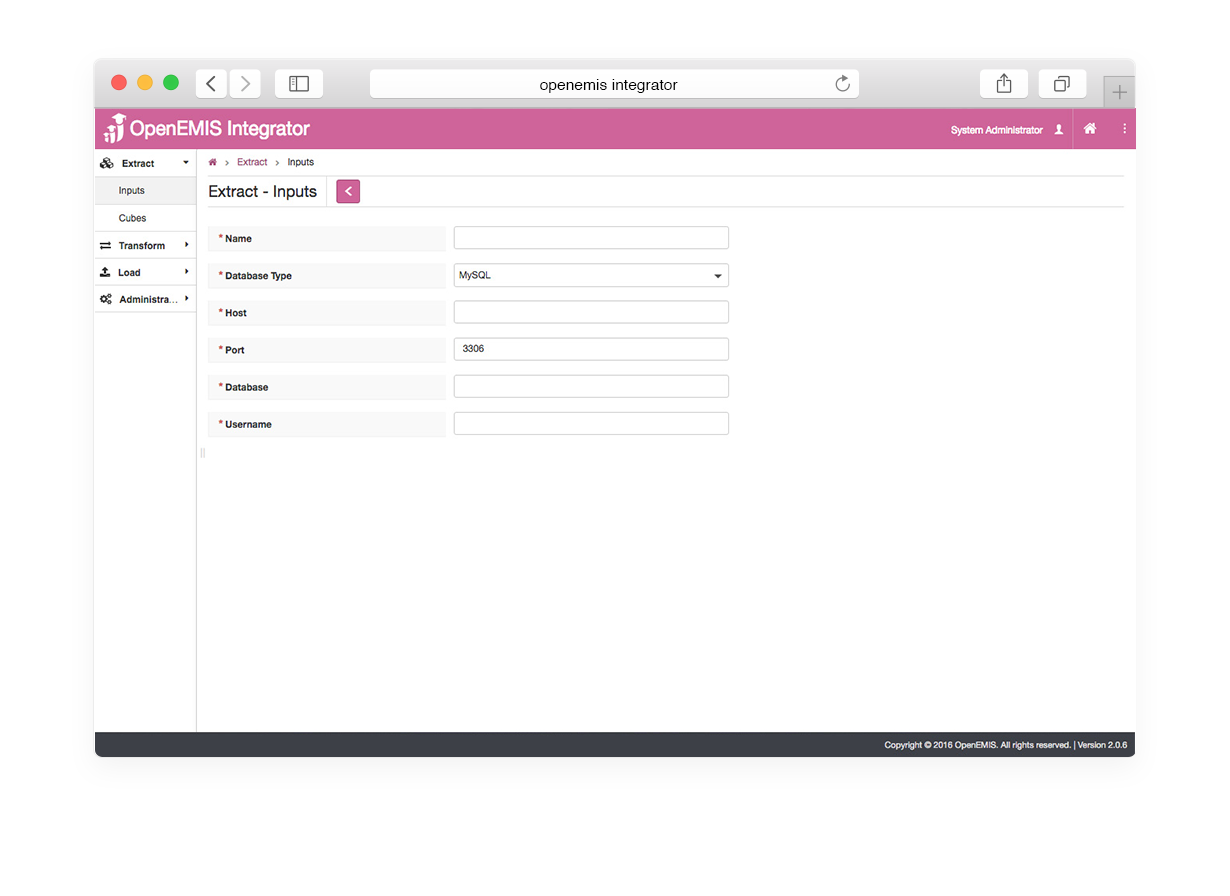Screen dimensions: 1230x896
Task: Click the copyright Version 2.0.6 footer text
Action: point(1005,745)
